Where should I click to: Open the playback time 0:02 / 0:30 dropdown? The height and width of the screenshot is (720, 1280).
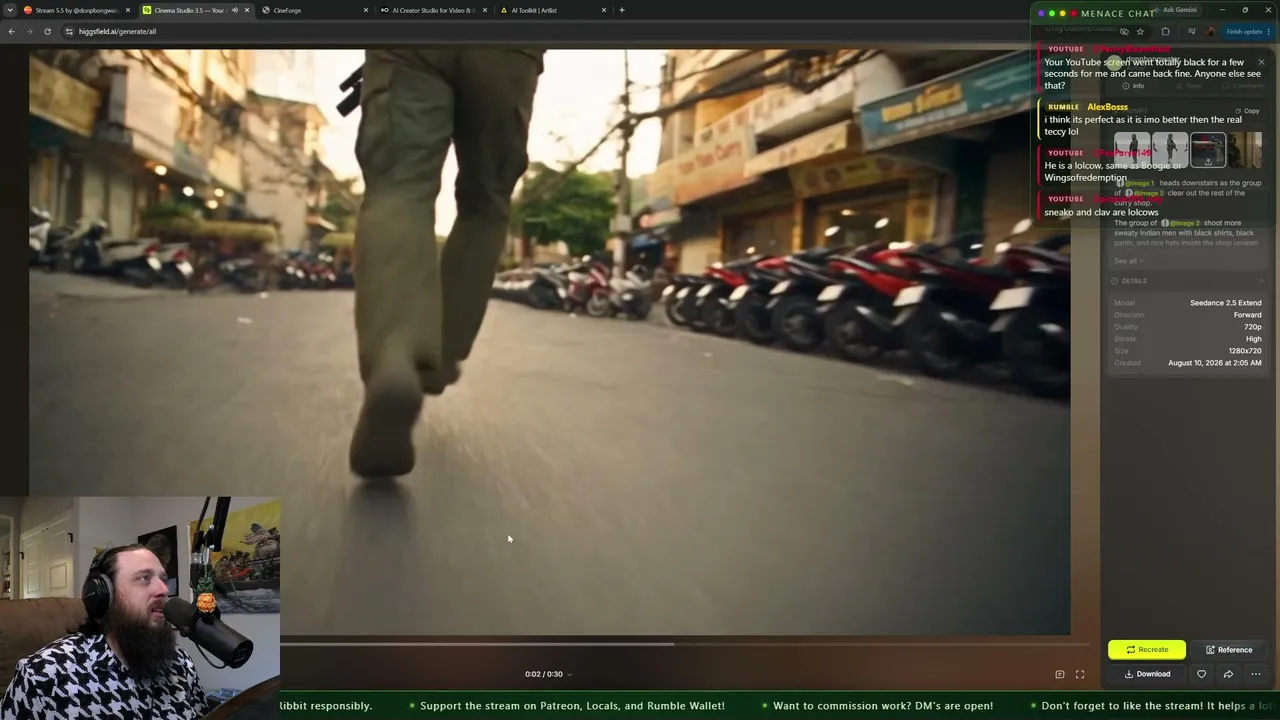pyautogui.click(x=548, y=675)
